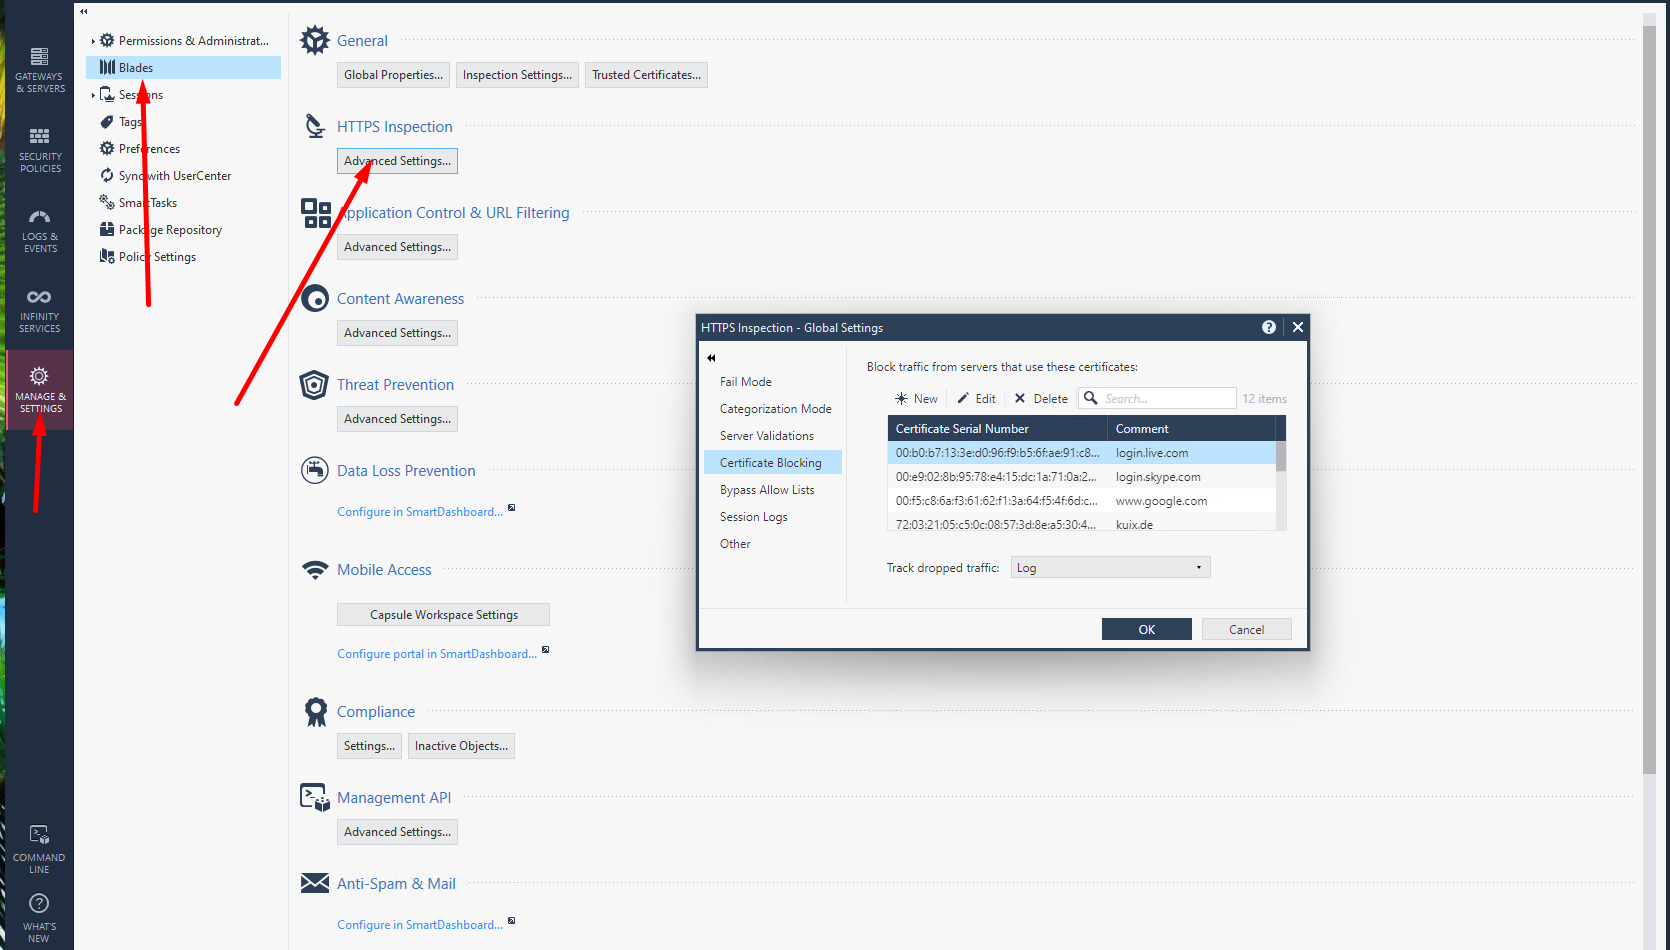Open Security Policies view
1670x950 pixels.
click(x=39, y=150)
